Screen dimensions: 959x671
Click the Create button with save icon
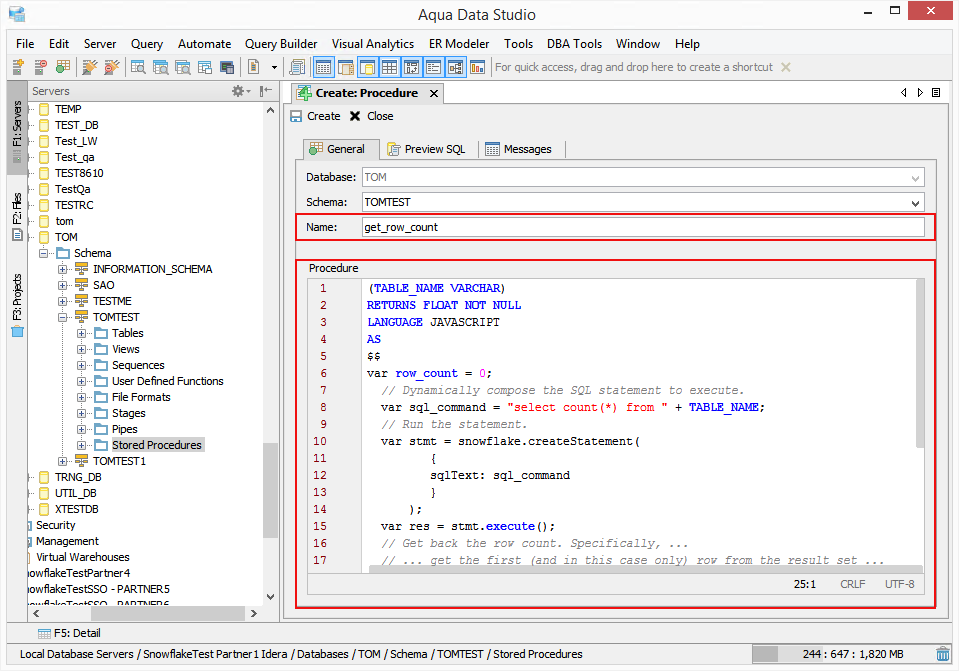pyautogui.click(x=315, y=116)
